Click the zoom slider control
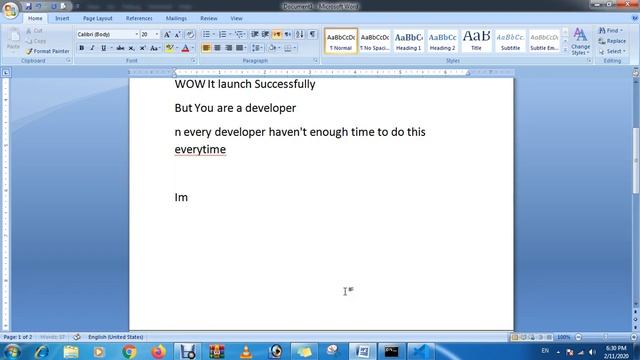Image resolution: width=640 pixels, height=360 pixels. click(606, 337)
